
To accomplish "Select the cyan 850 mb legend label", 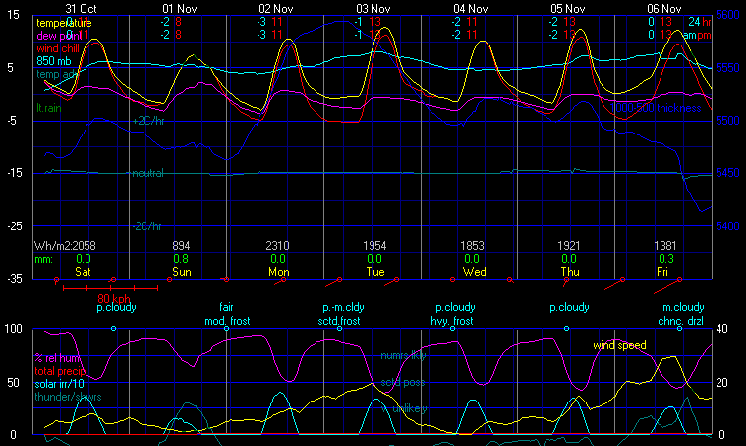I will pyautogui.click(x=54, y=61).
